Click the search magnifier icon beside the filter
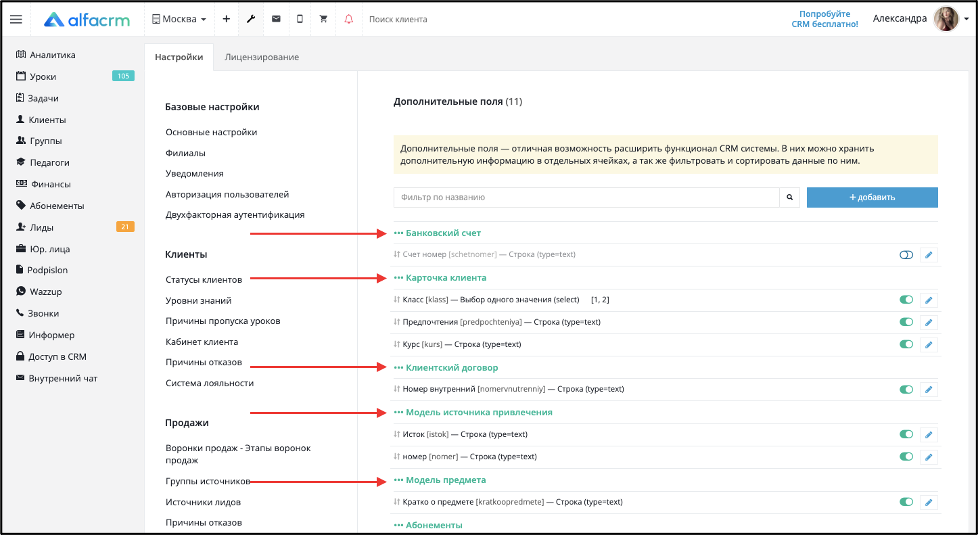The height and width of the screenshot is (535, 979). (789, 197)
